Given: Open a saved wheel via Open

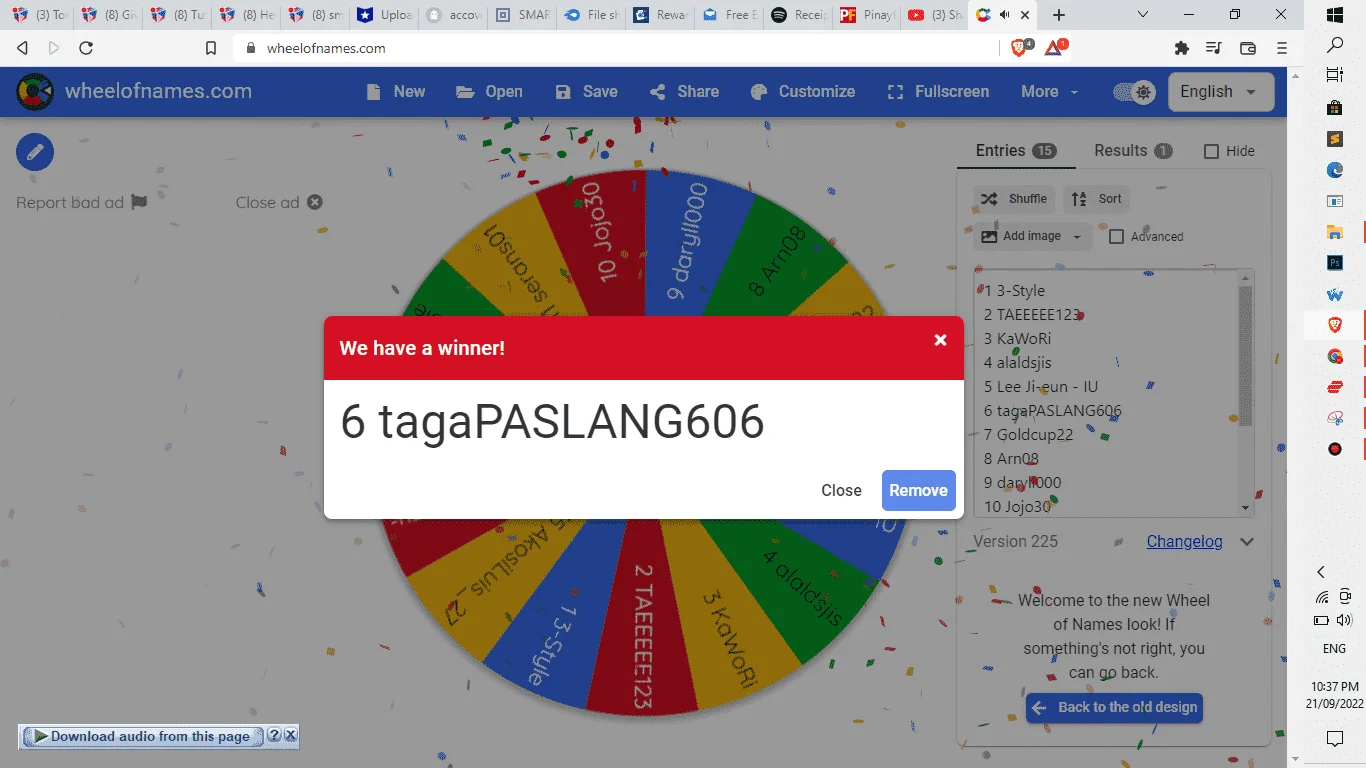Looking at the screenshot, I should click(x=489, y=91).
